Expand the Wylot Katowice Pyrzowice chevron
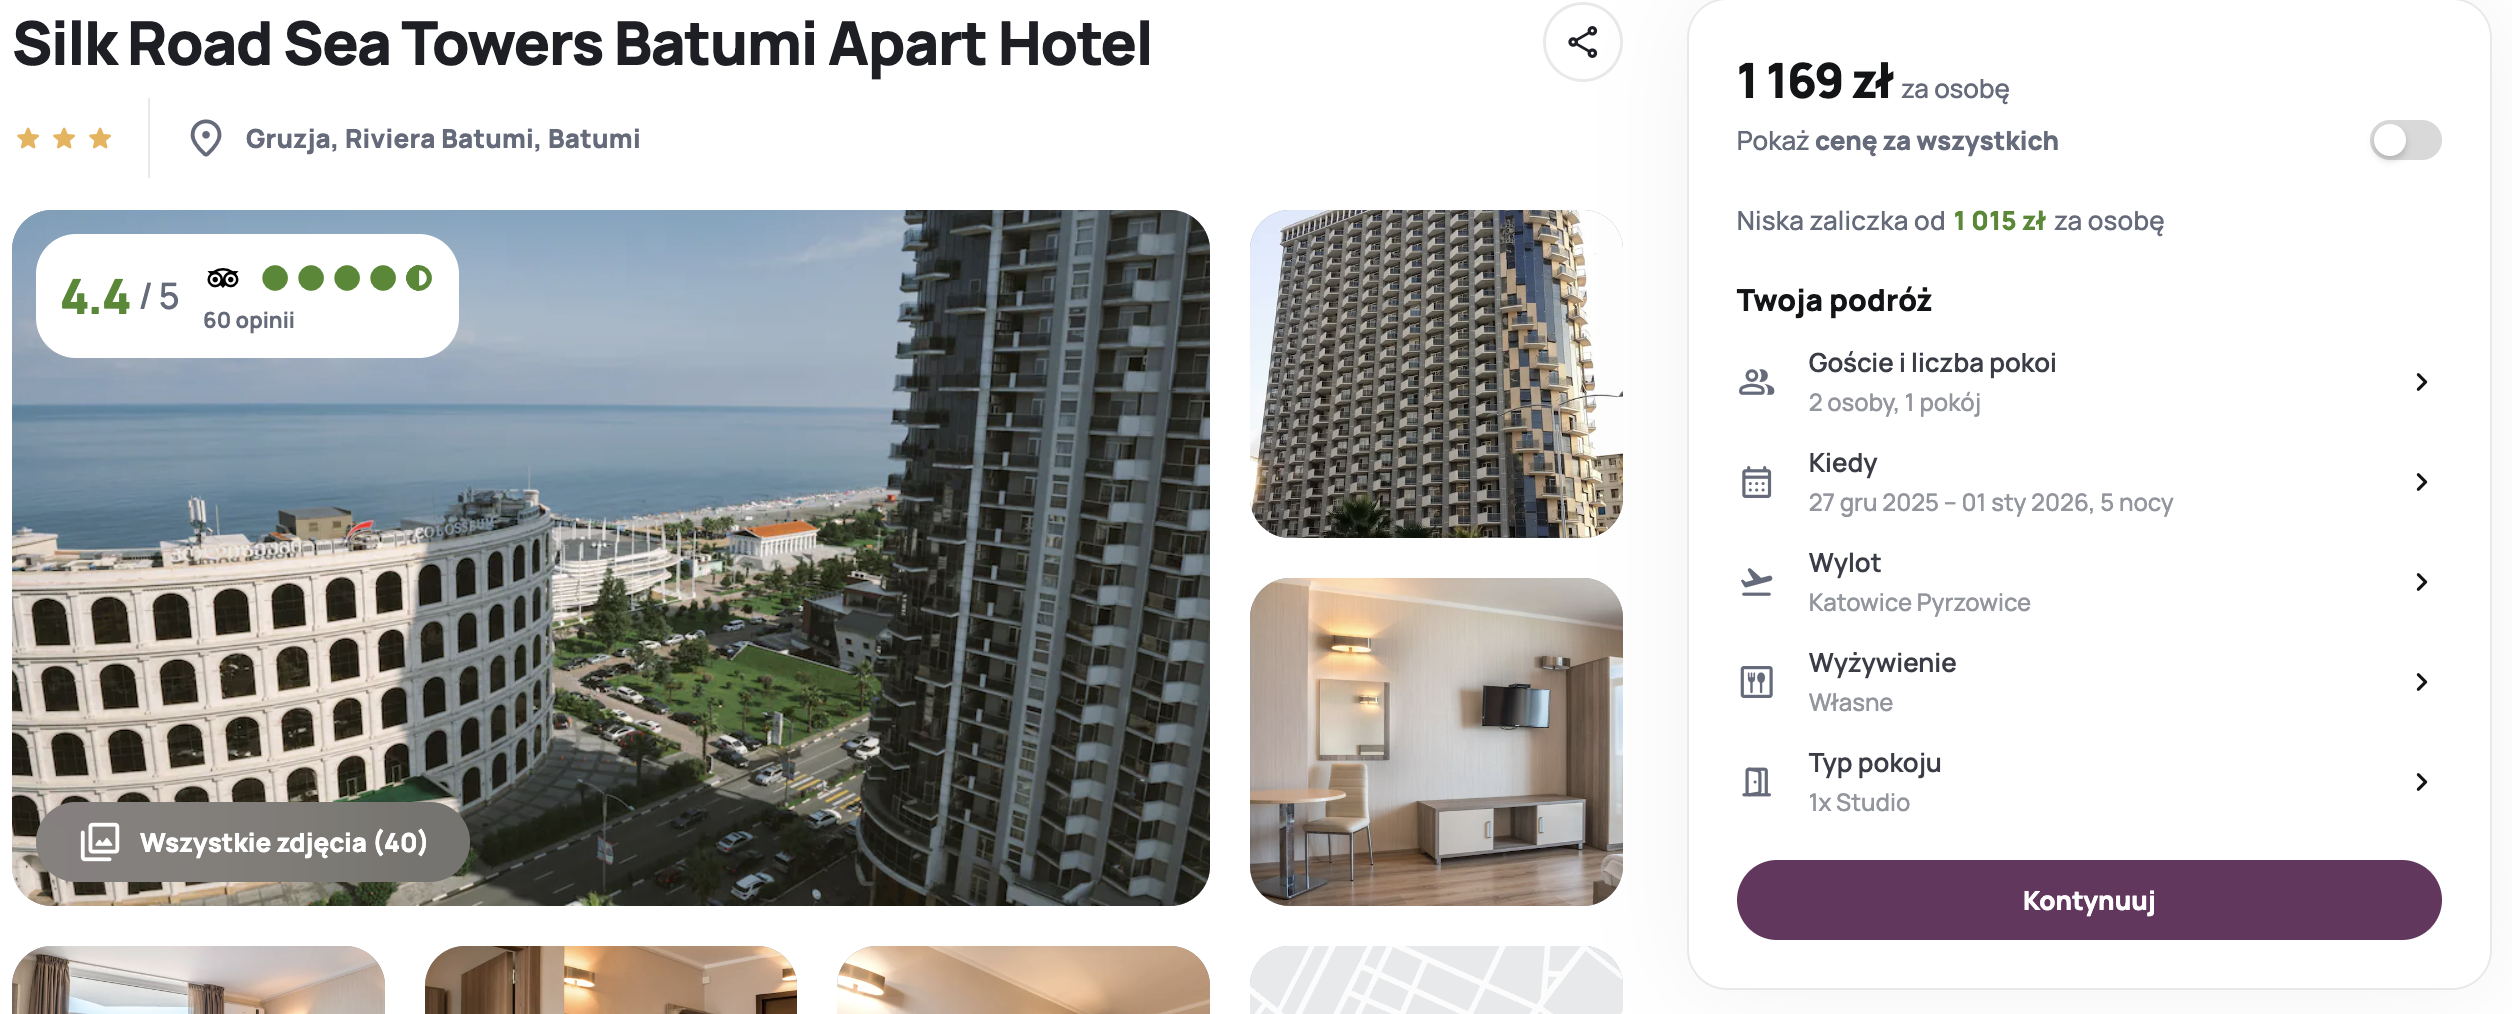 [2421, 582]
